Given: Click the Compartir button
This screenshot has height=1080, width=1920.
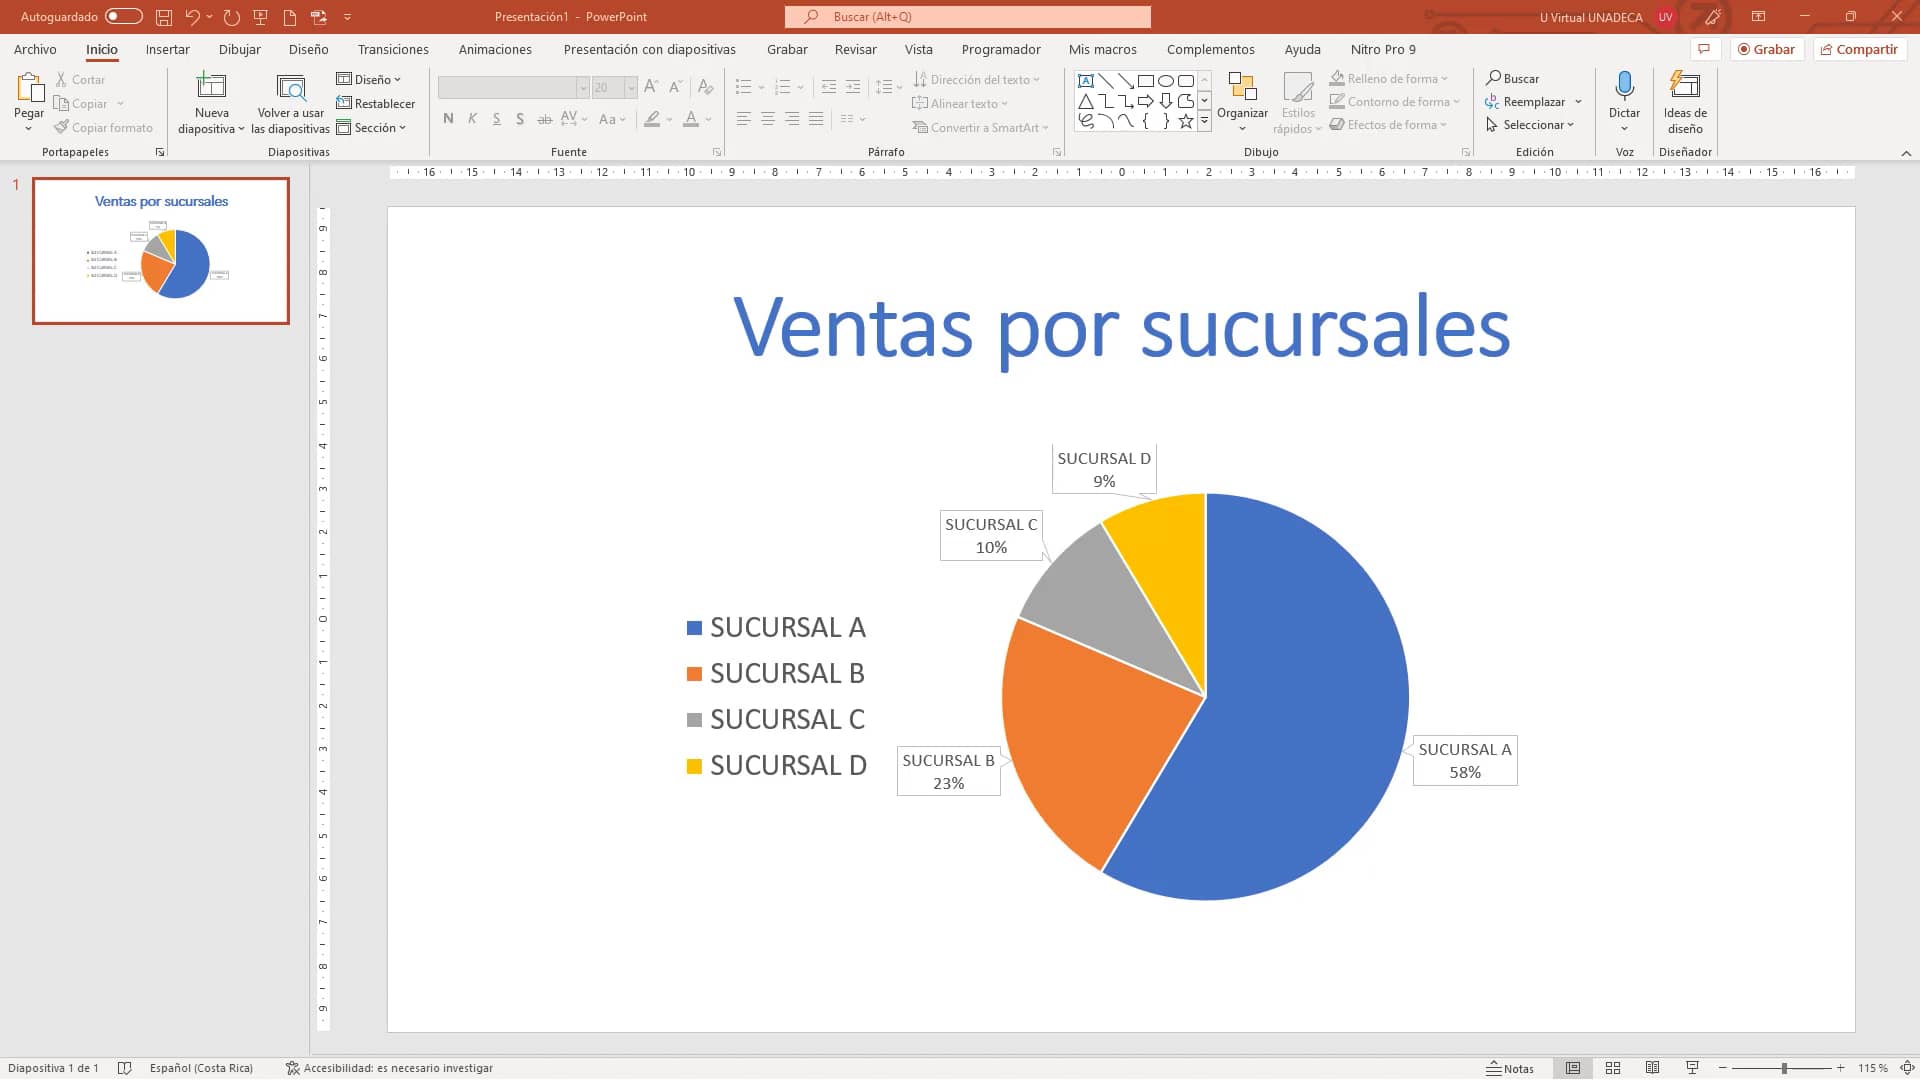Looking at the screenshot, I should click(x=1860, y=49).
